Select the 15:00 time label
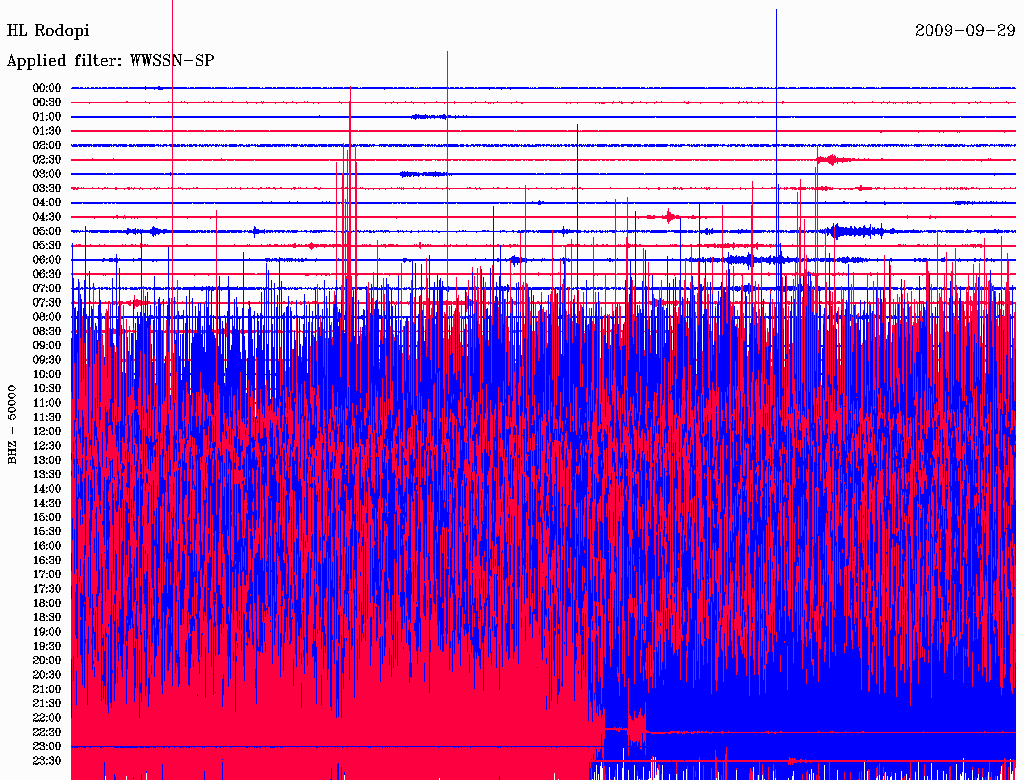 47,517
